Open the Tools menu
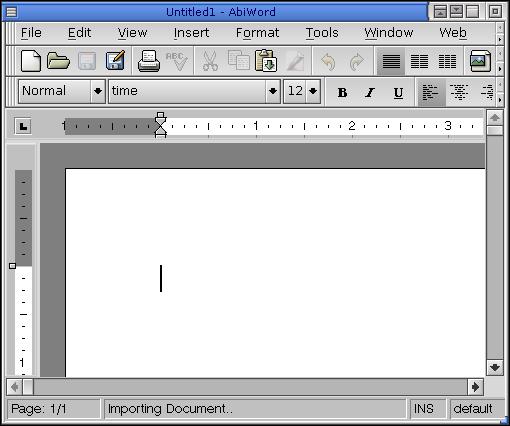Screen dimensions: 510x426 pos(322,33)
